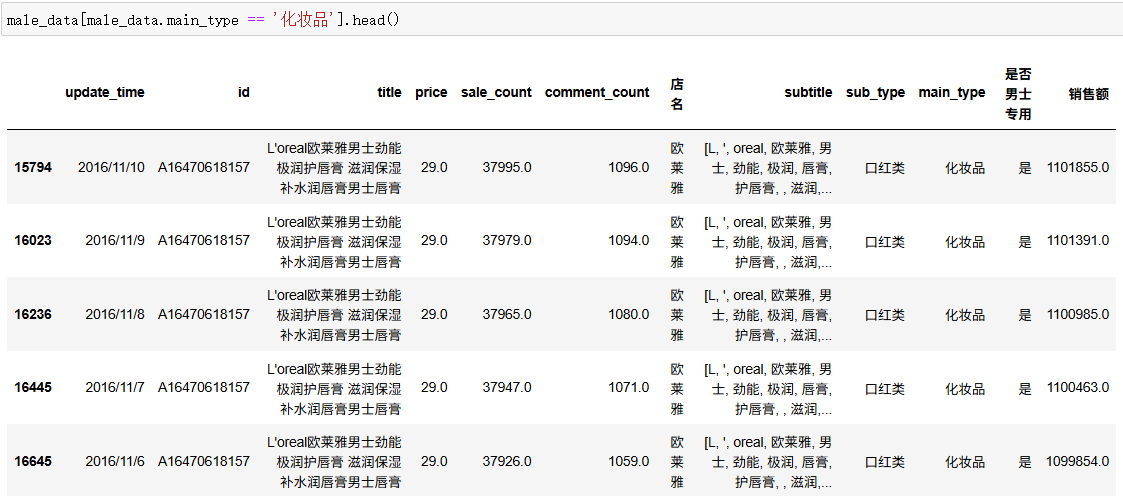Click 销售额 value 1100985.0
The height and width of the screenshot is (496, 1123).
1078,315
